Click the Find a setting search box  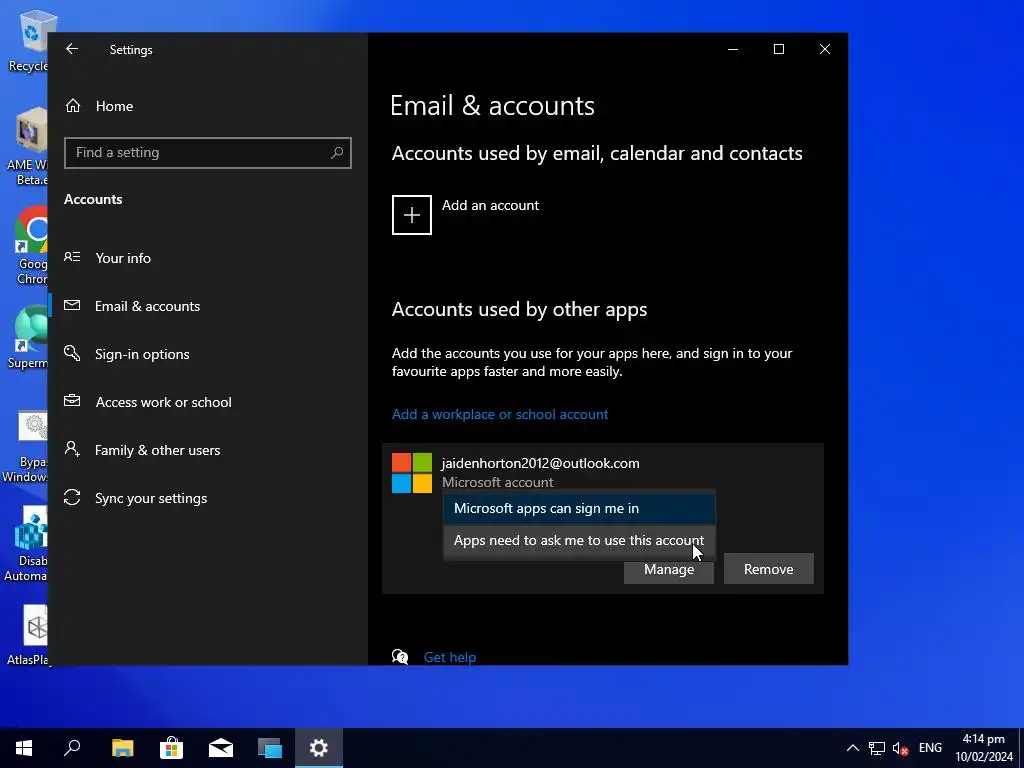point(208,153)
